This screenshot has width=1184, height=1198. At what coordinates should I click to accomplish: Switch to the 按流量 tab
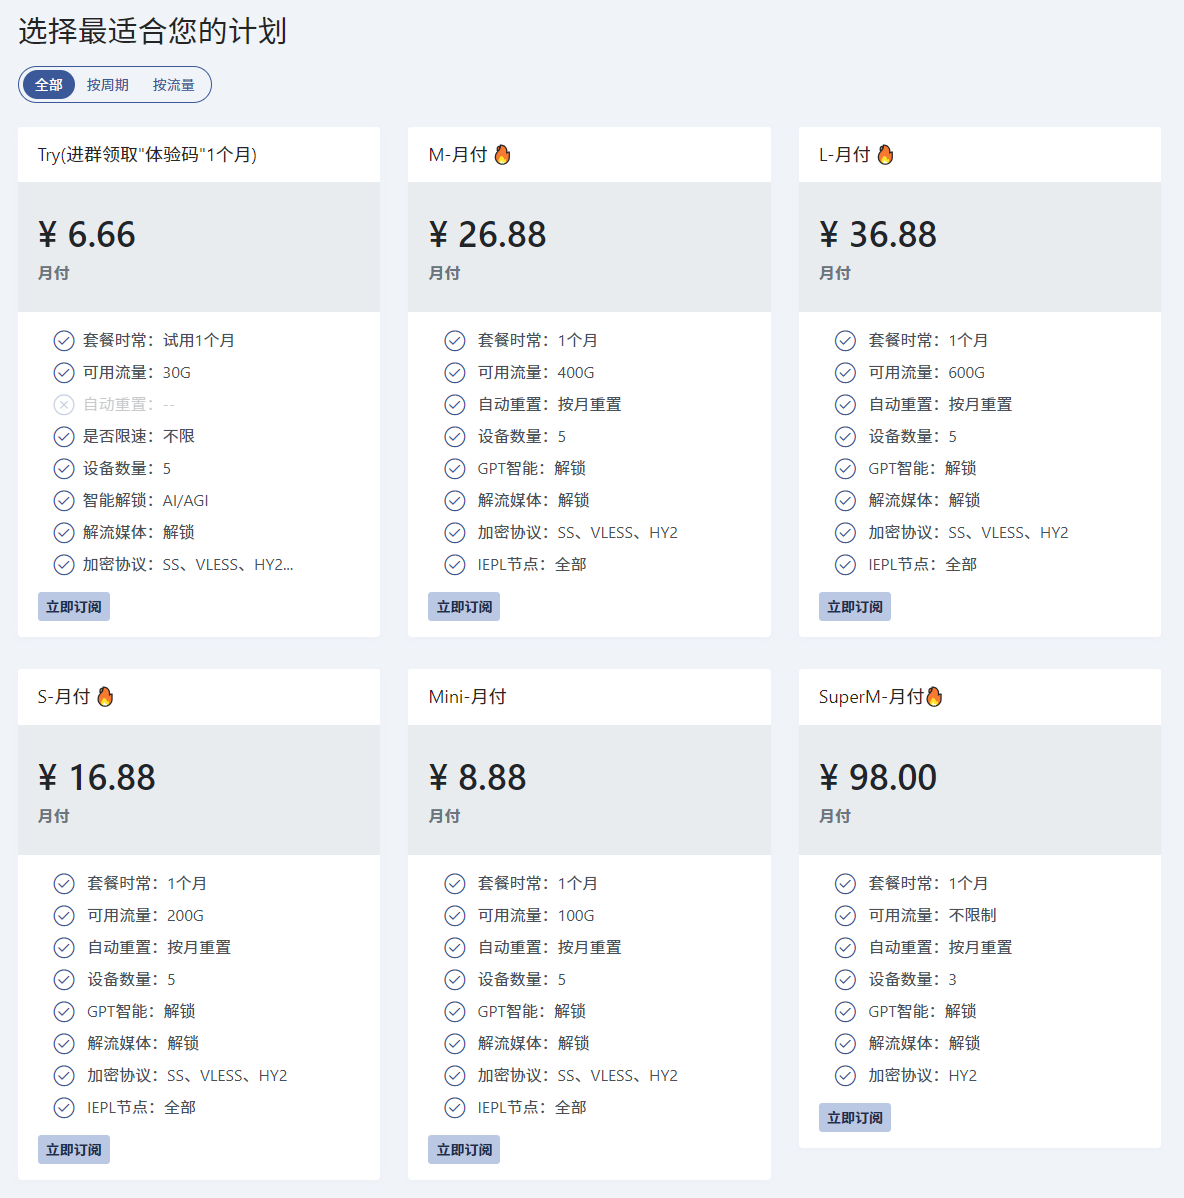173,85
